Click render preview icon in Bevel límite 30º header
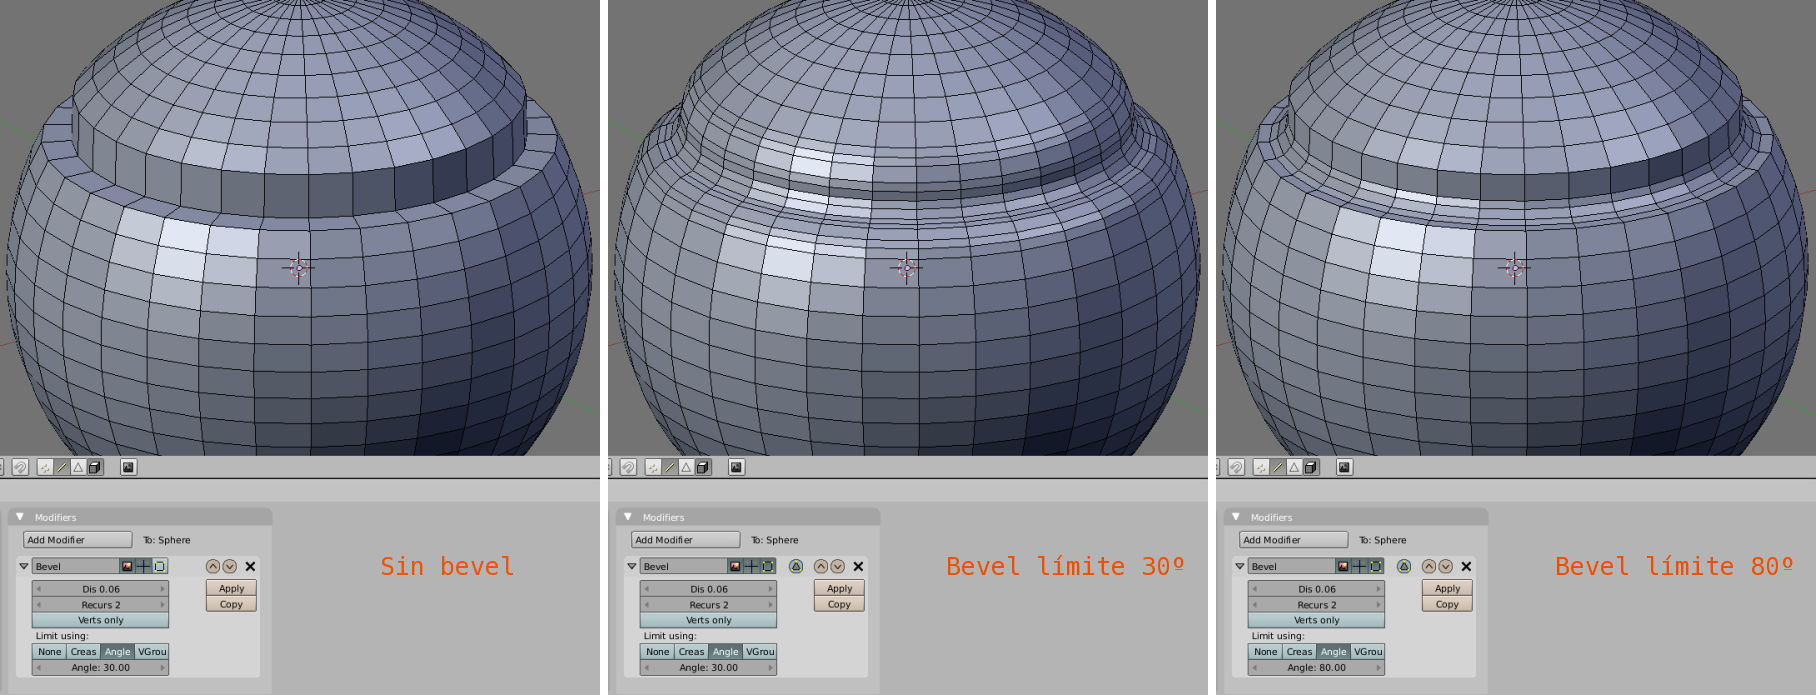The height and width of the screenshot is (695, 1816). click(736, 467)
